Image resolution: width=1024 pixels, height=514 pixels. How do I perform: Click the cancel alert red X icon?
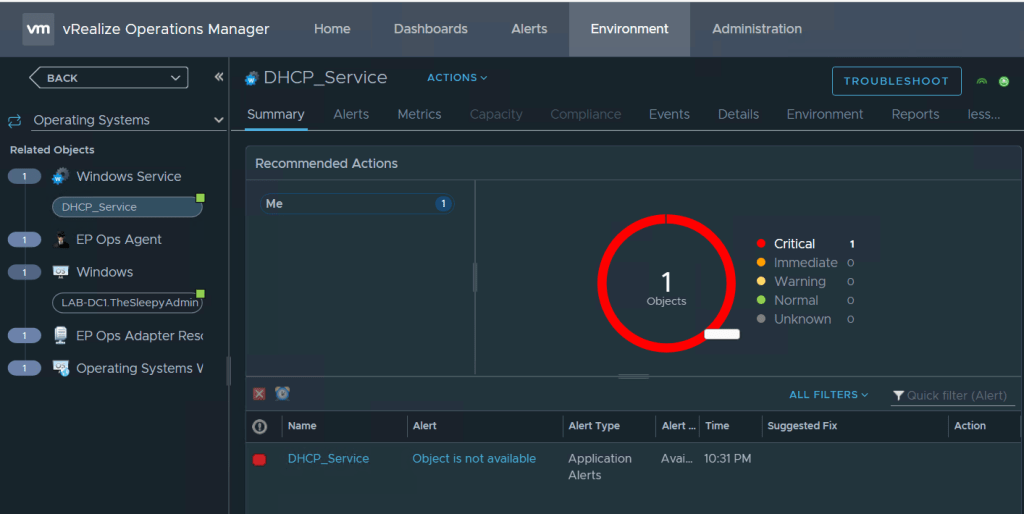[x=259, y=394]
